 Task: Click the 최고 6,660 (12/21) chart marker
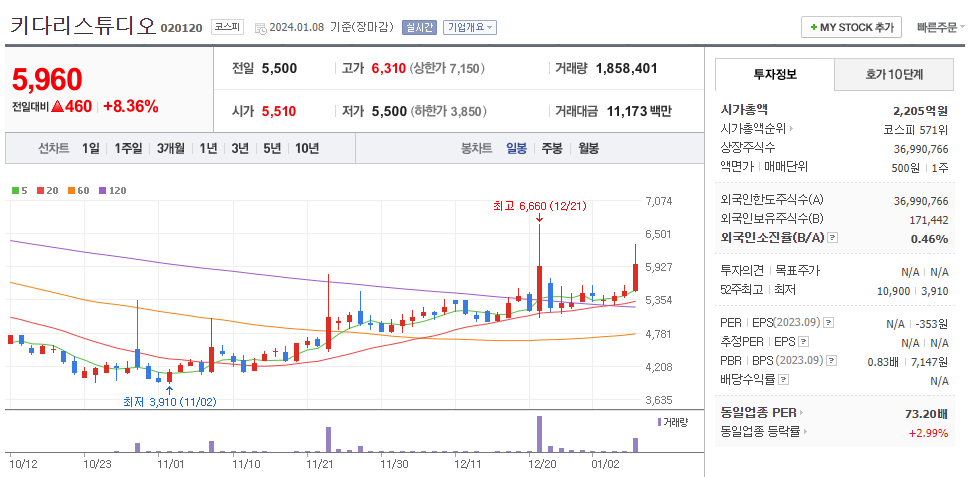[539, 206]
